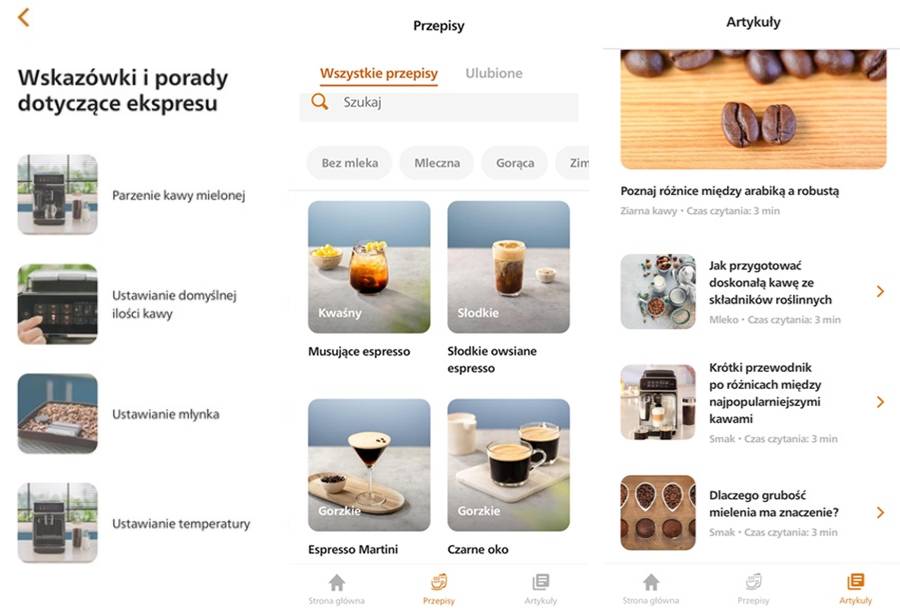Open Artykuły icon in recipes bottom bar

click(x=541, y=582)
